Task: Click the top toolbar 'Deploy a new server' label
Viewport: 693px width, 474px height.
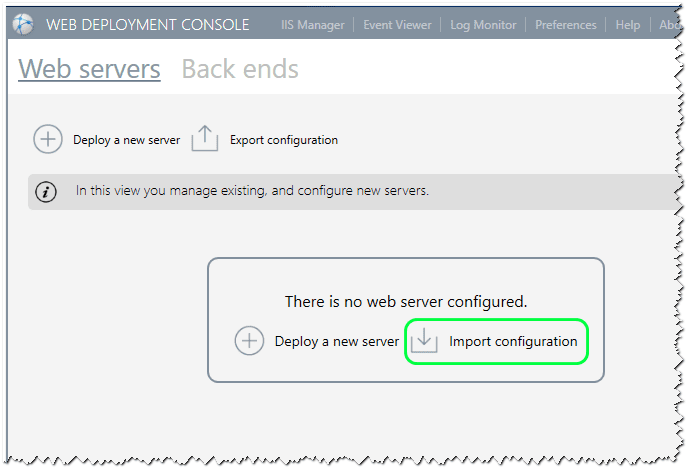Action: coord(126,140)
